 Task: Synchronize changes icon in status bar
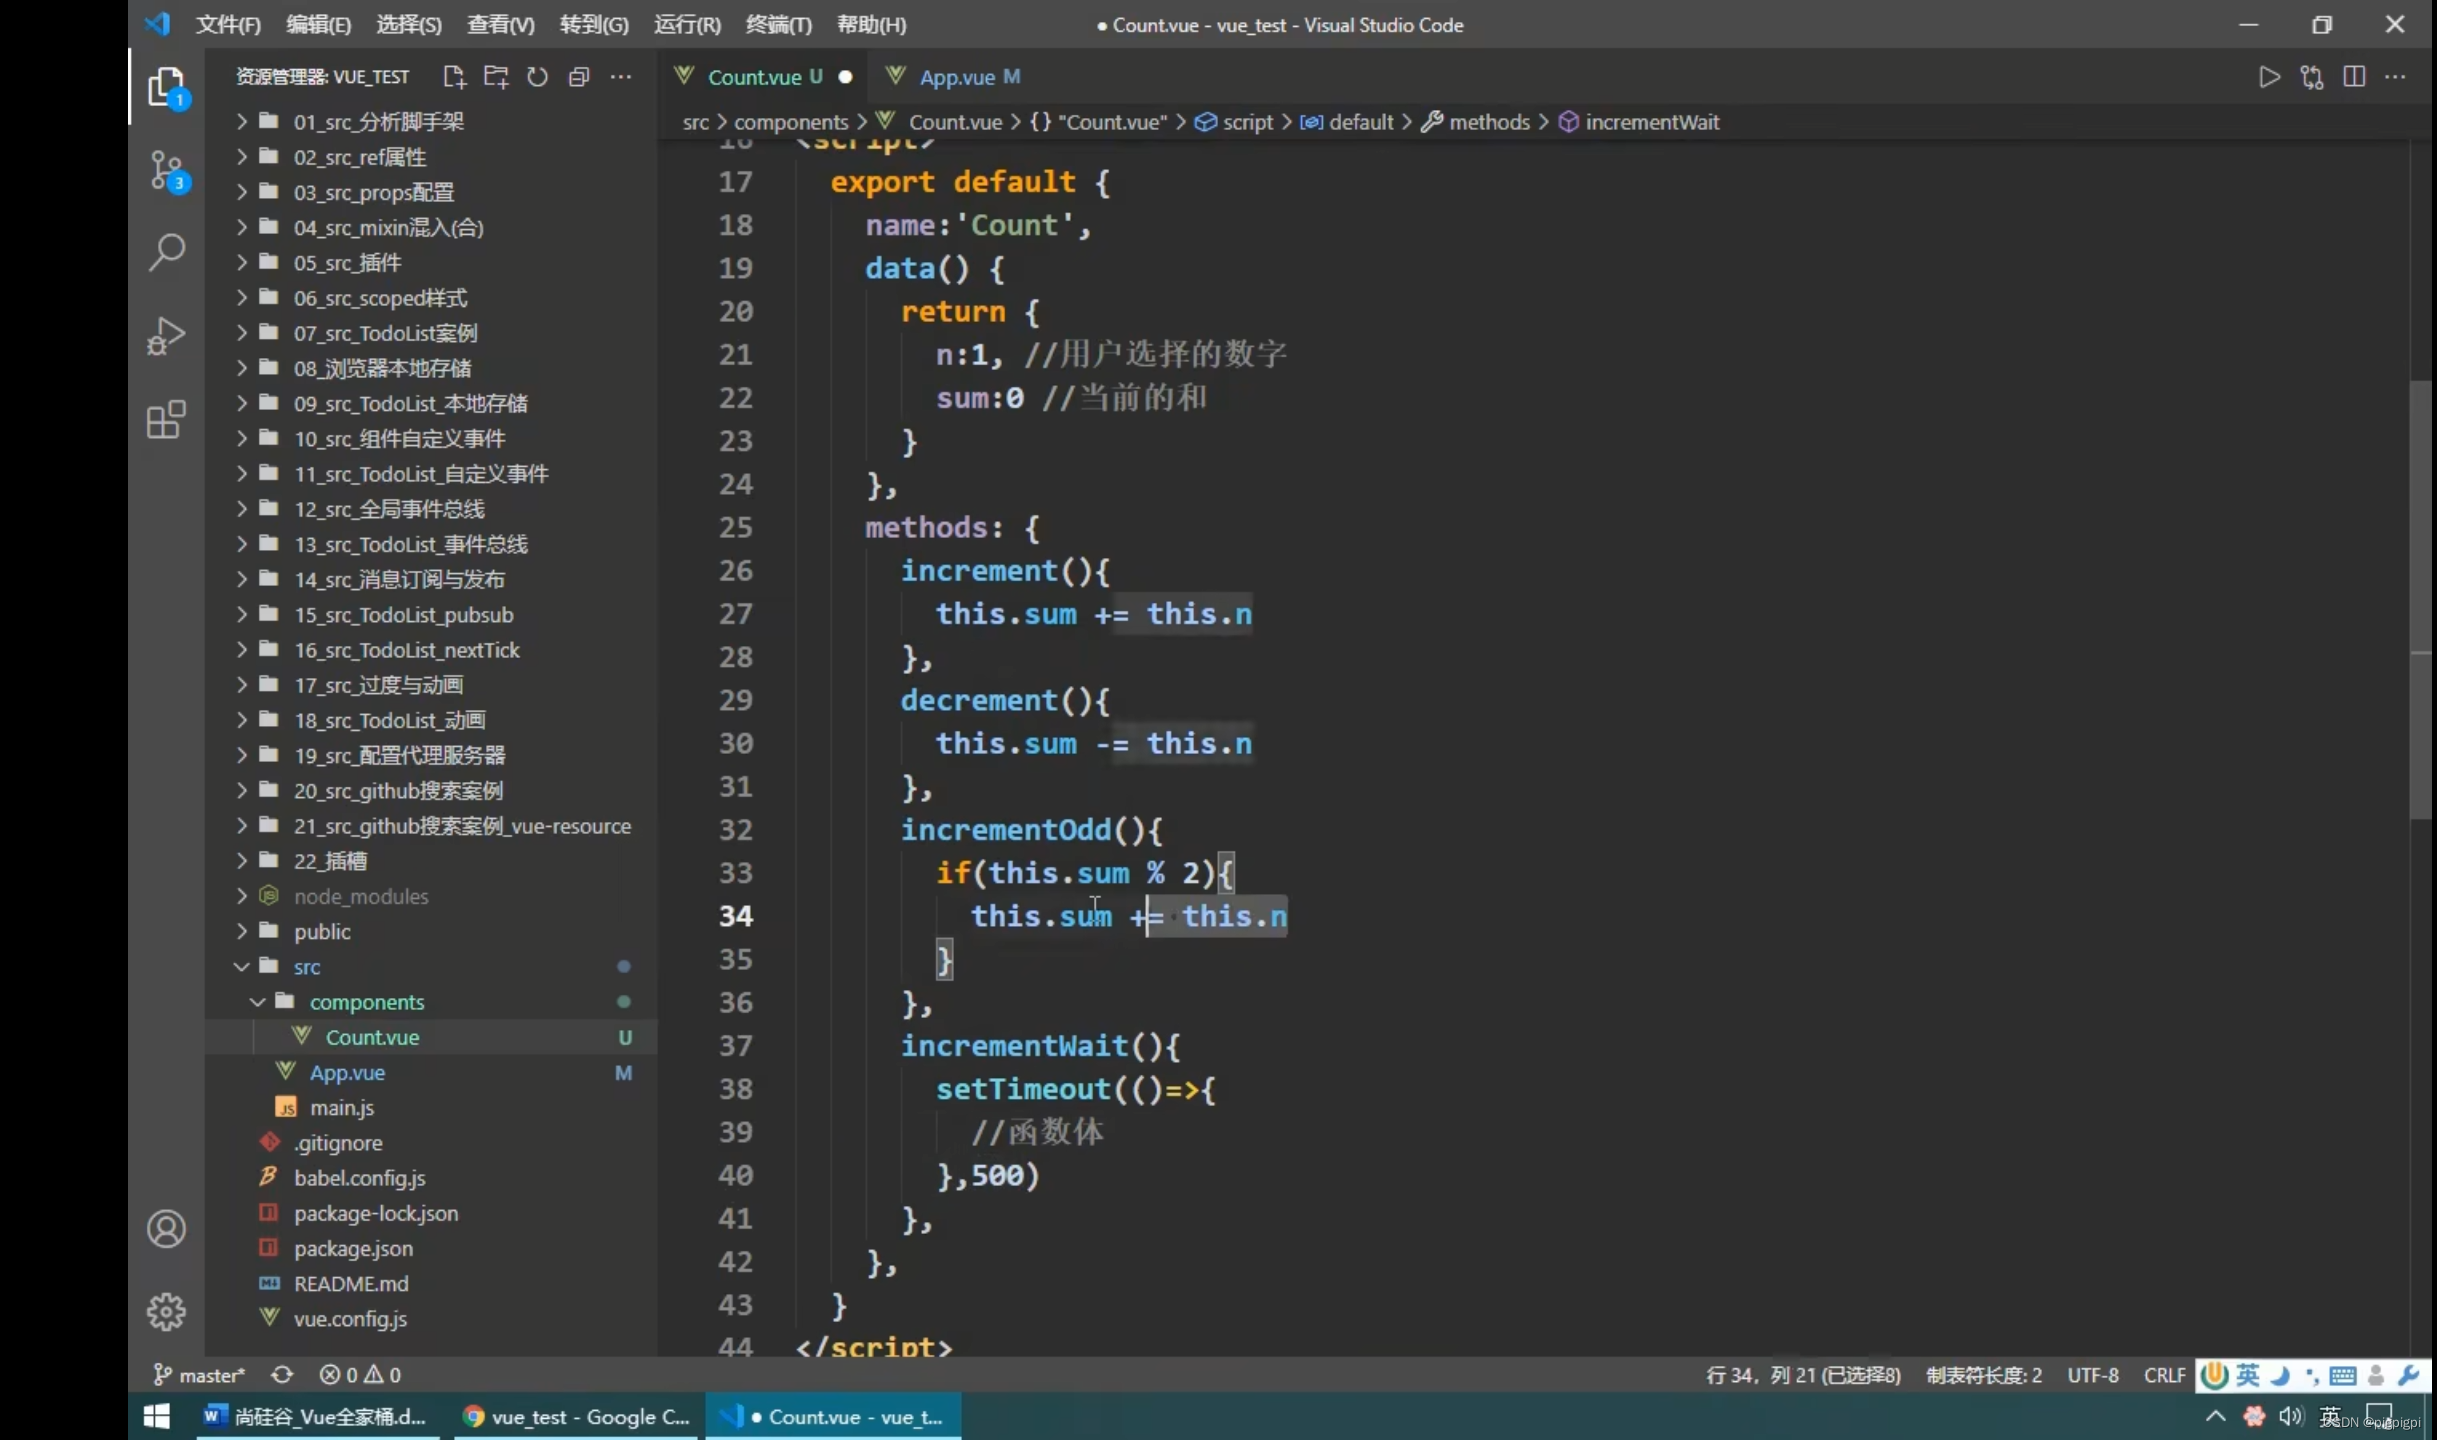coord(282,1375)
